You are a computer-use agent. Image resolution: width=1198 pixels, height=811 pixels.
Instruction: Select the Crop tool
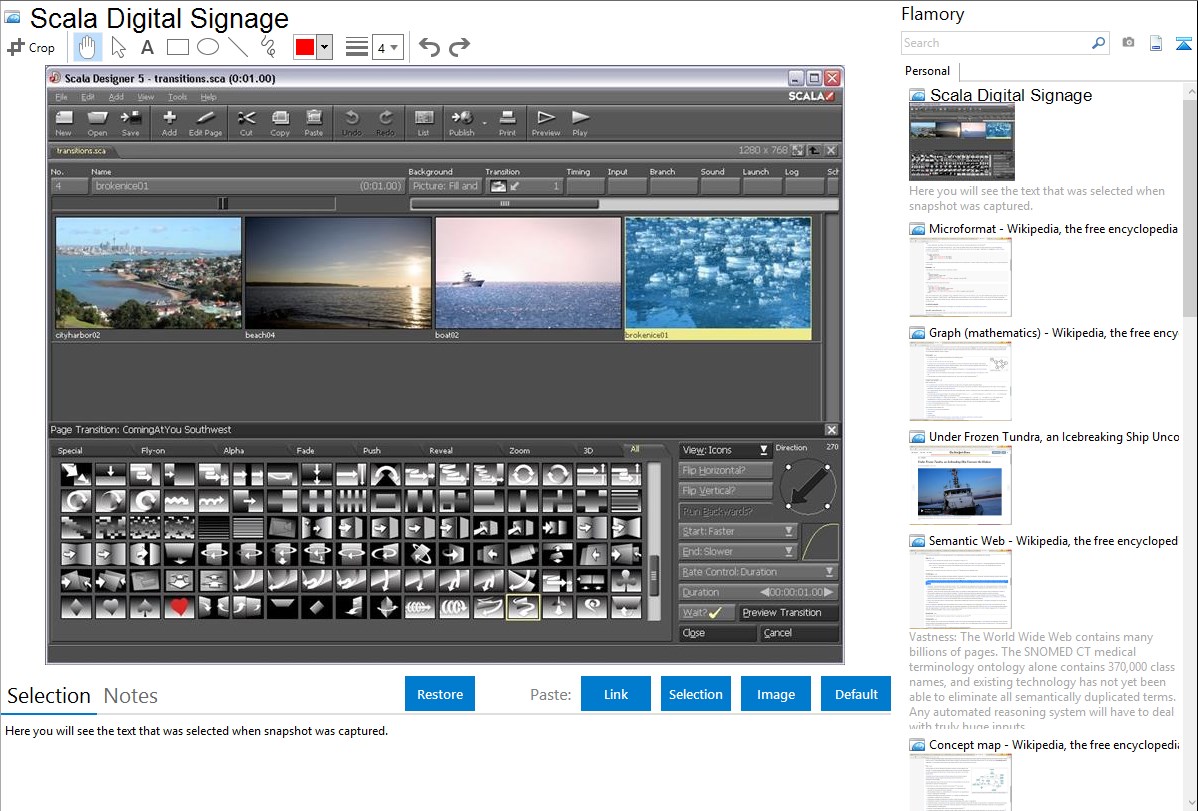[31, 47]
